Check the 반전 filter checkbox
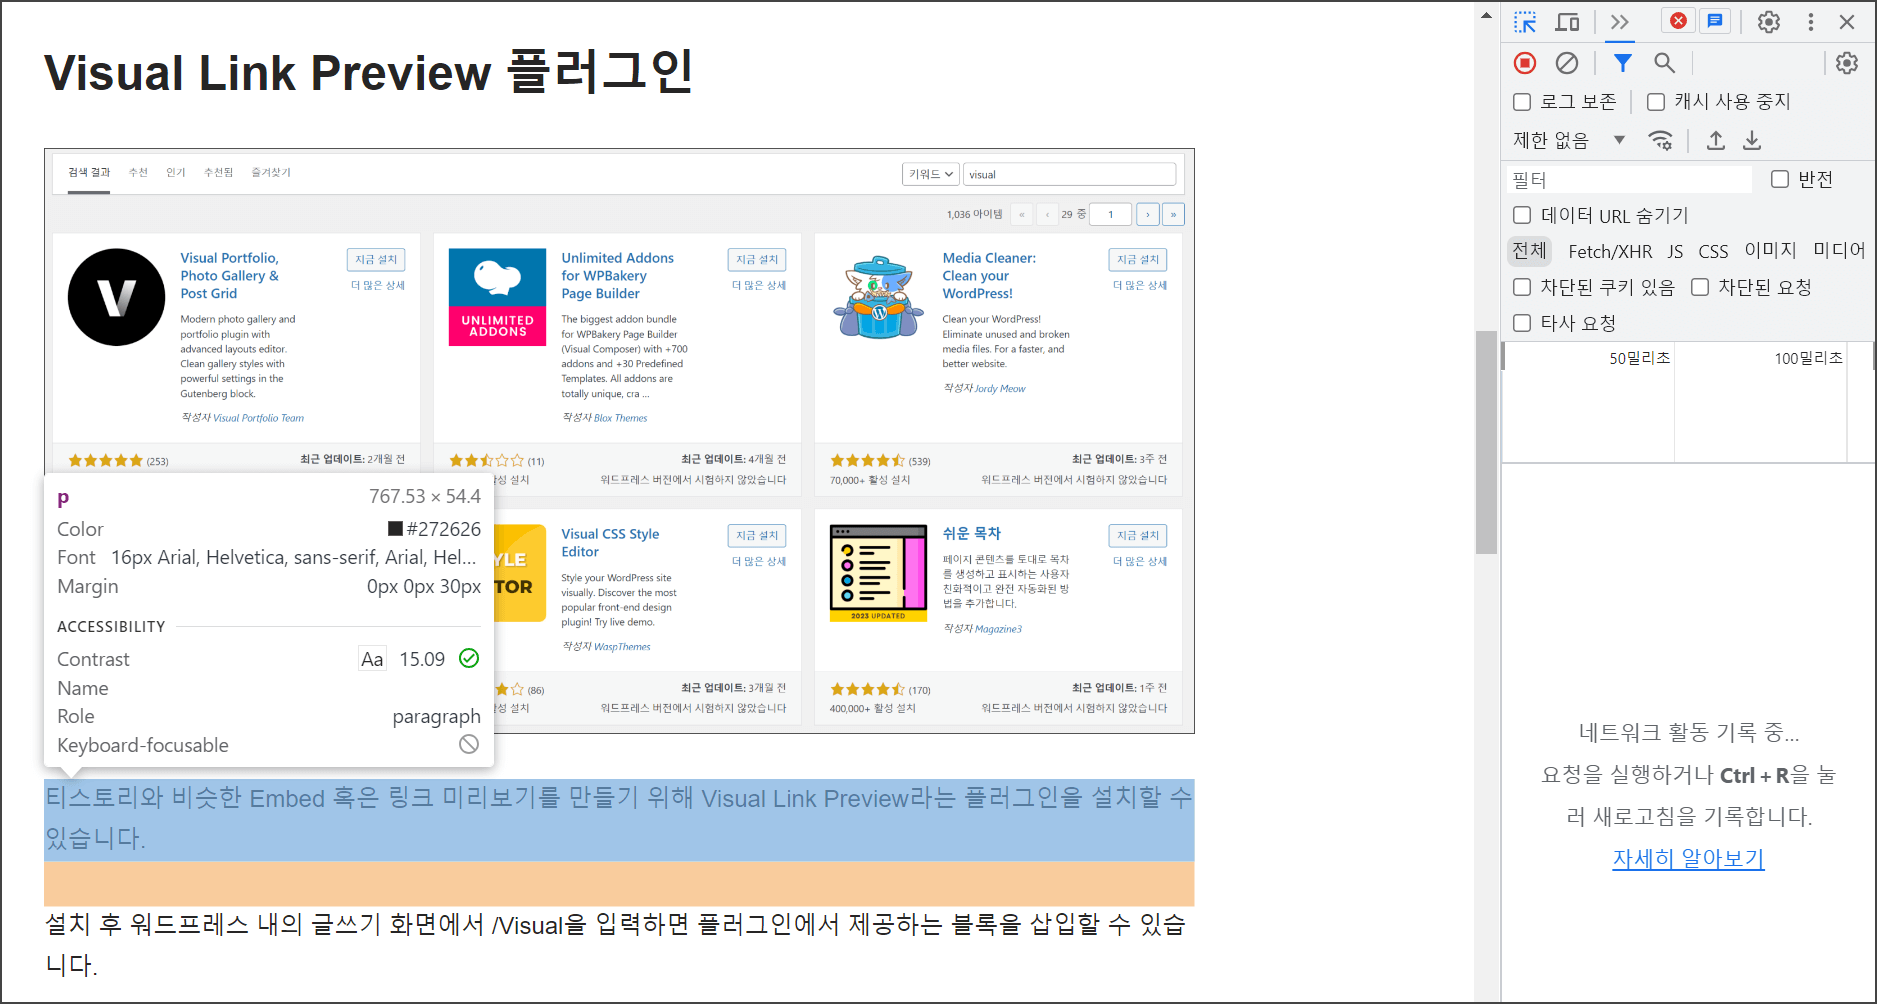The height and width of the screenshot is (1004, 1877). coord(1780,179)
